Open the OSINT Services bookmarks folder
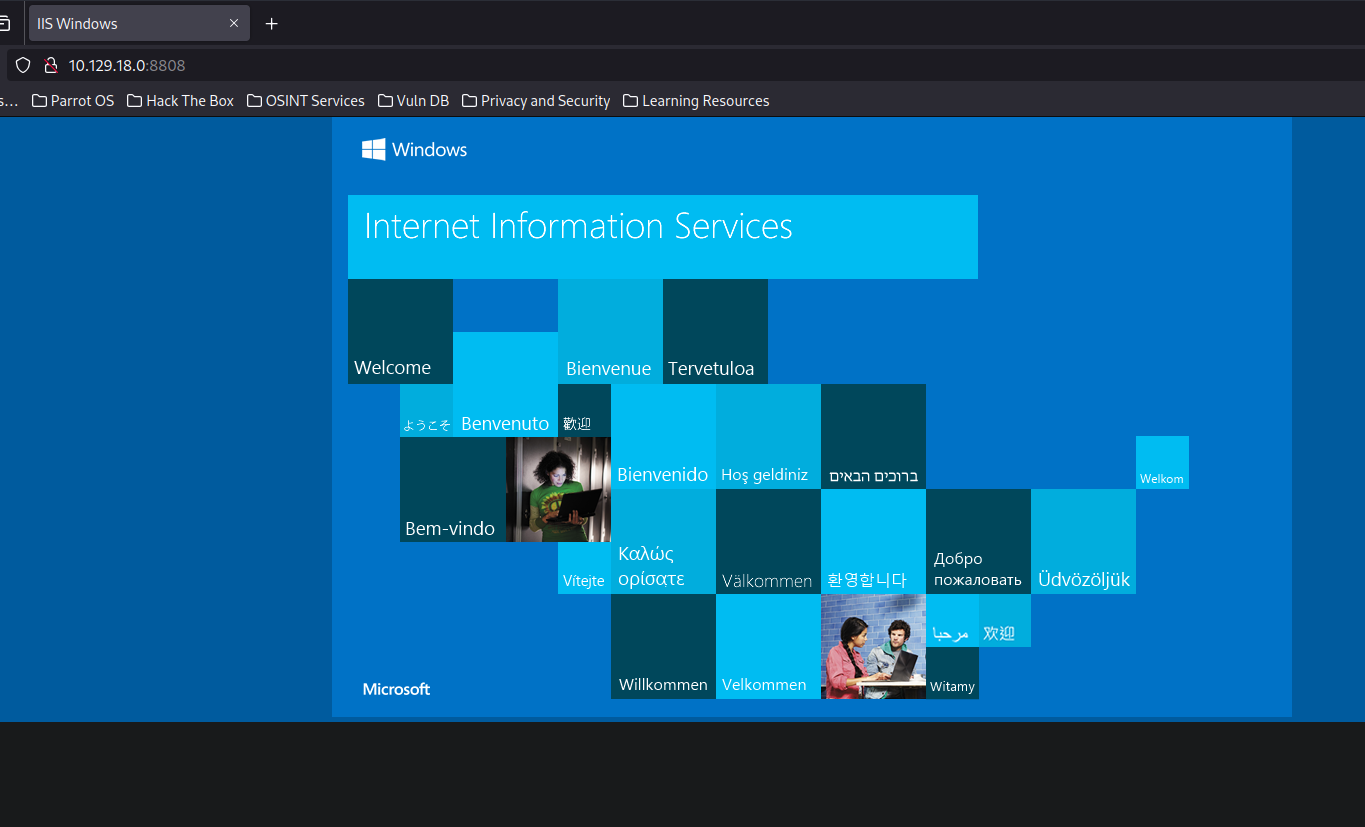The height and width of the screenshot is (827, 1365). click(x=305, y=101)
